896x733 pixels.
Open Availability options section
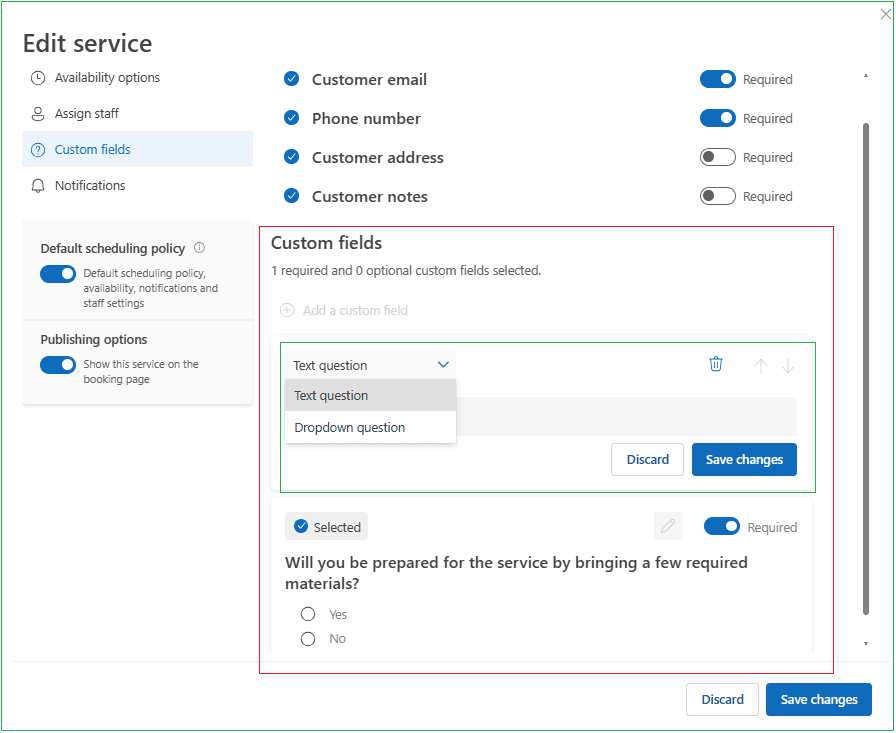pos(137,78)
